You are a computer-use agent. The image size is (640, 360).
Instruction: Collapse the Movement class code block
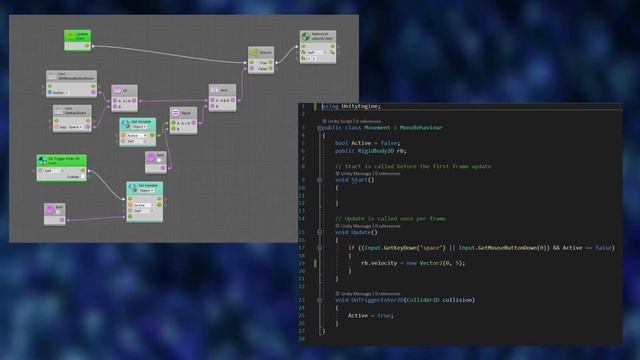coord(319,128)
